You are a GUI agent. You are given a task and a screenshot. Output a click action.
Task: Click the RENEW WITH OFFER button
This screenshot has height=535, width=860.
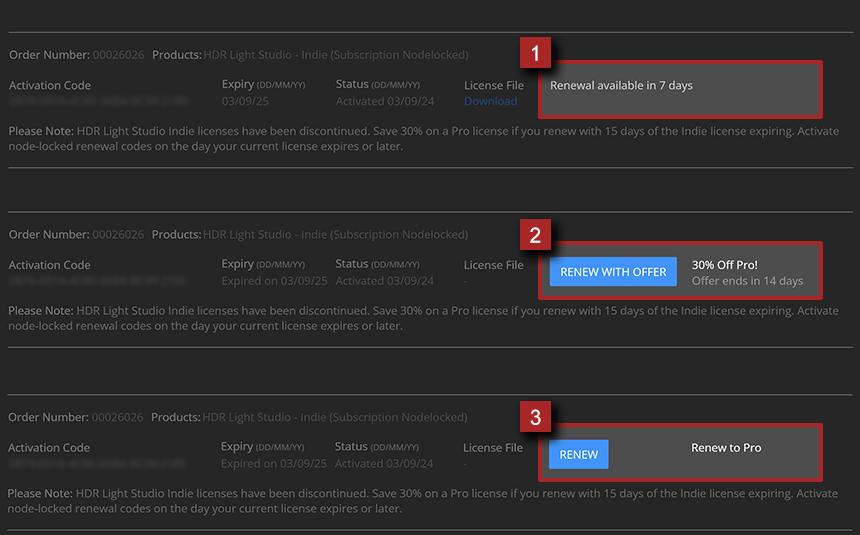613,272
